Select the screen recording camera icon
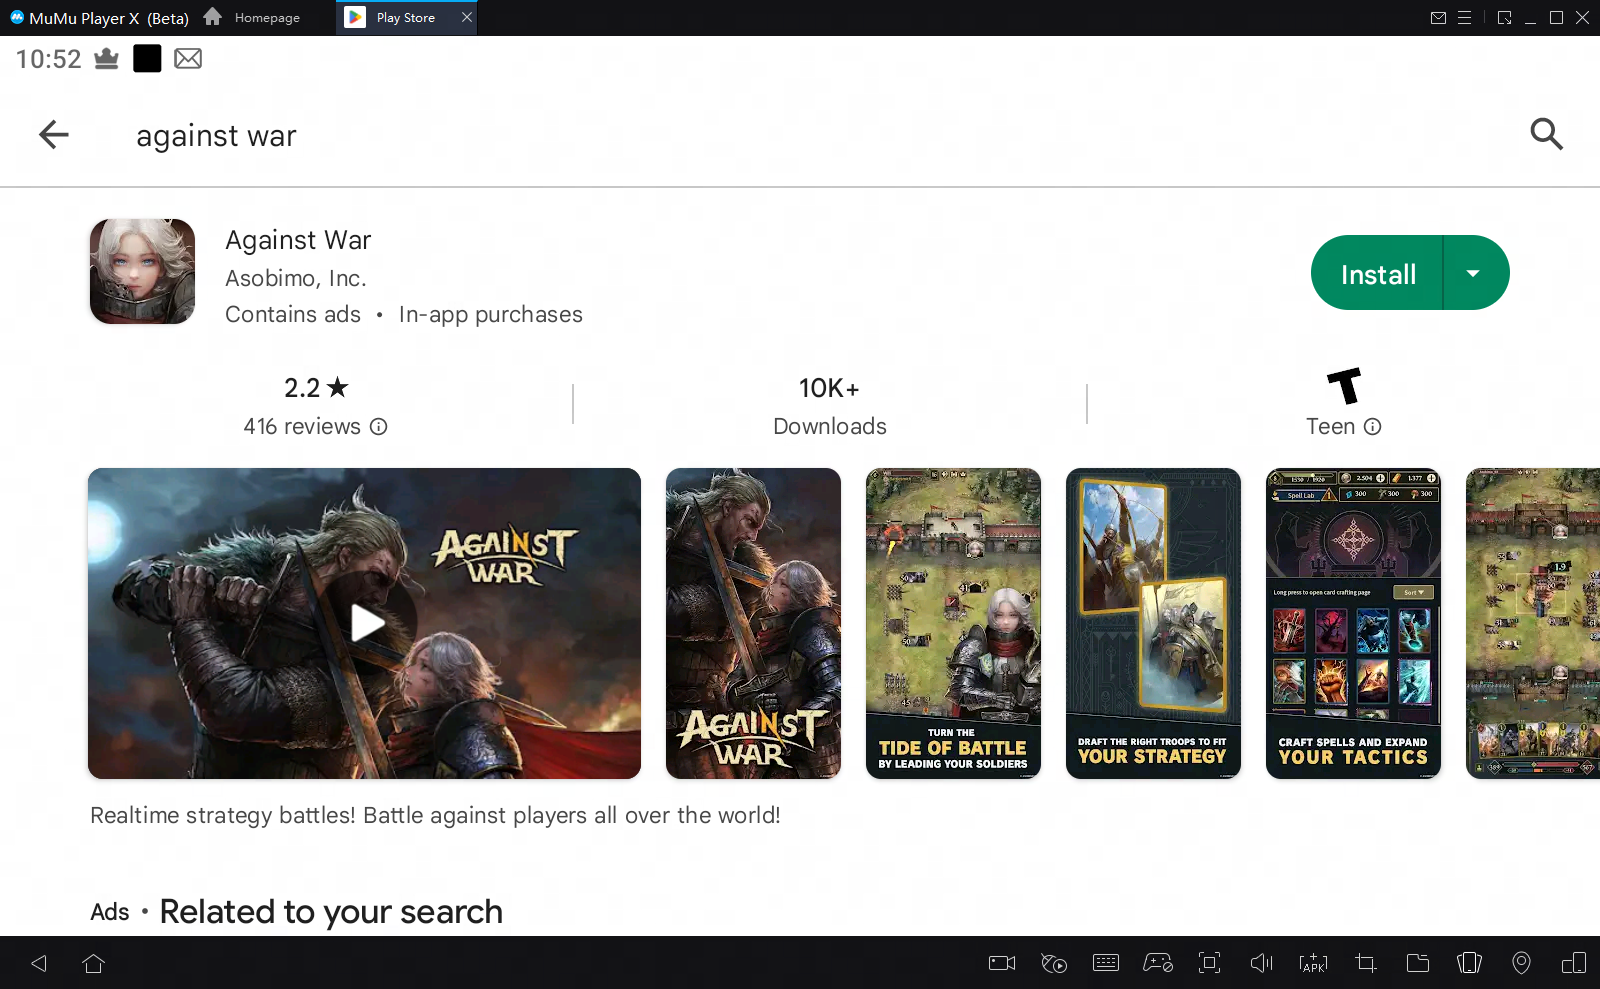1600x989 pixels. point(1000,962)
